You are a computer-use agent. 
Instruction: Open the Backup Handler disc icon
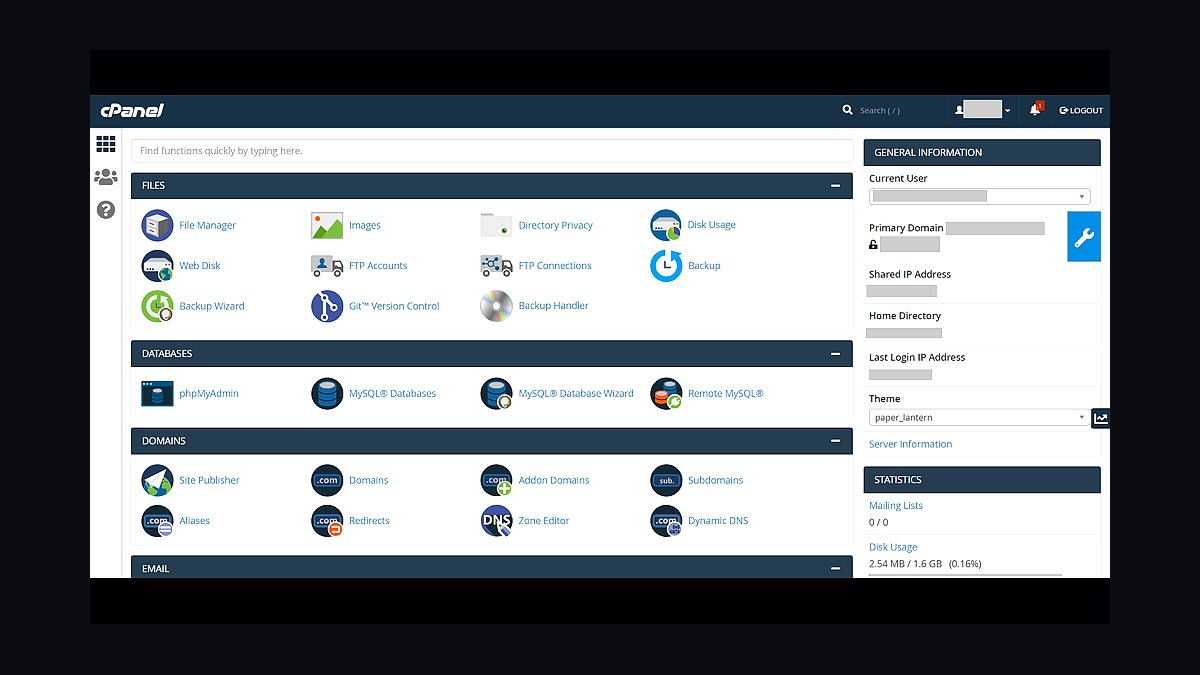click(x=496, y=306)
